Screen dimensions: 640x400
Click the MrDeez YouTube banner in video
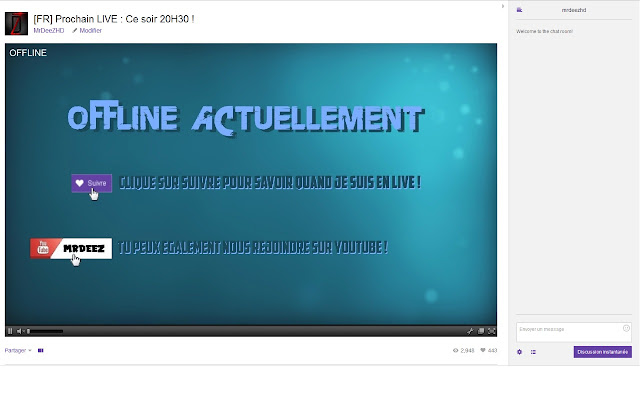coord(71,249)
